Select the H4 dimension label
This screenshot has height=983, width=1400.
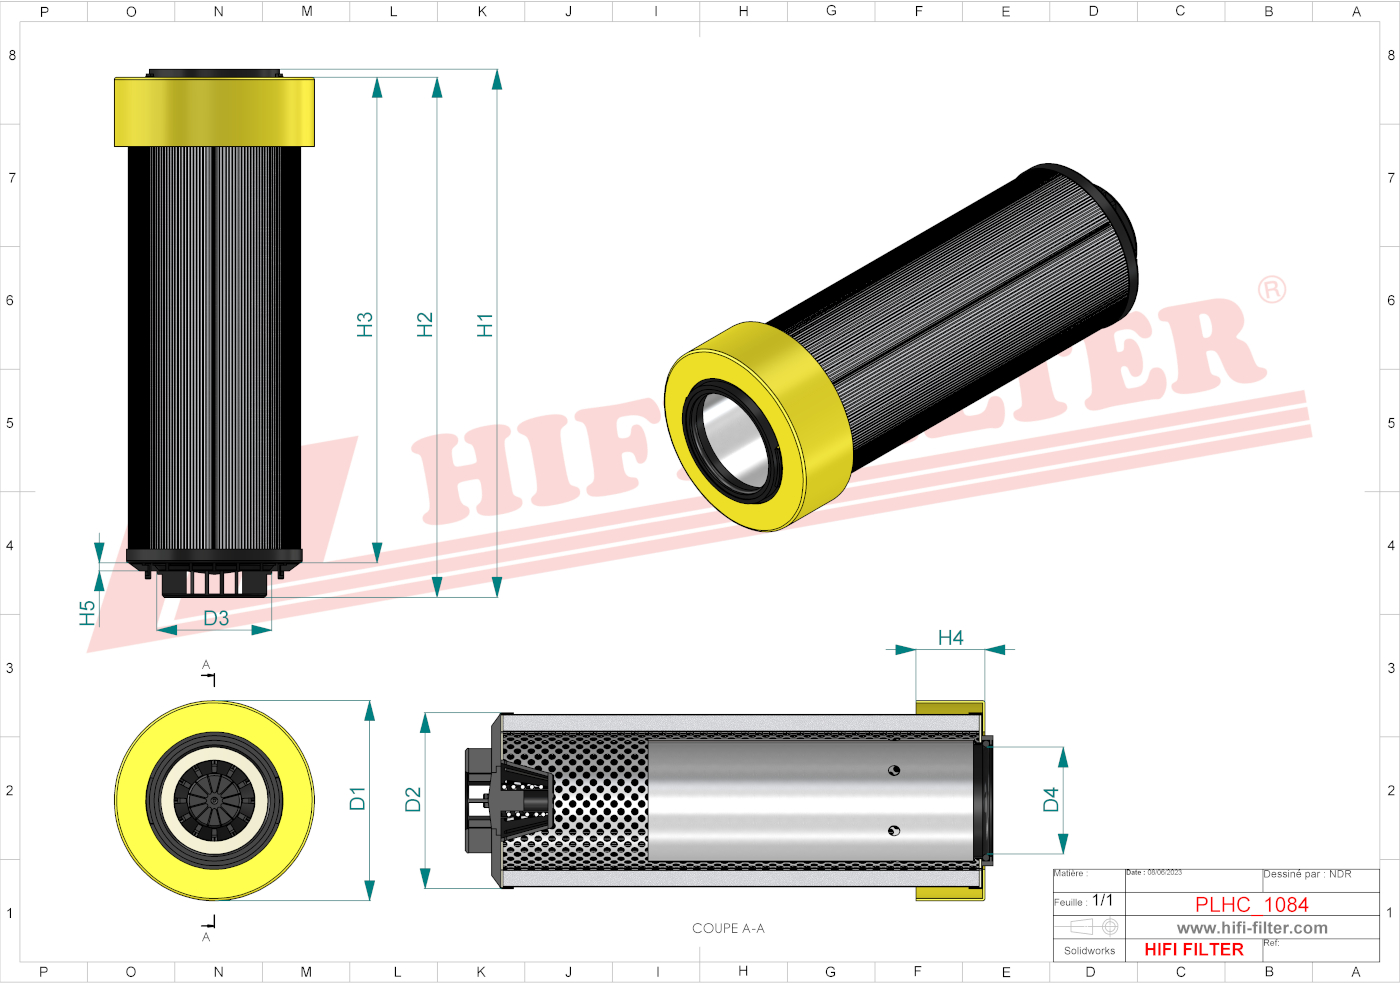tap(950, 638)
